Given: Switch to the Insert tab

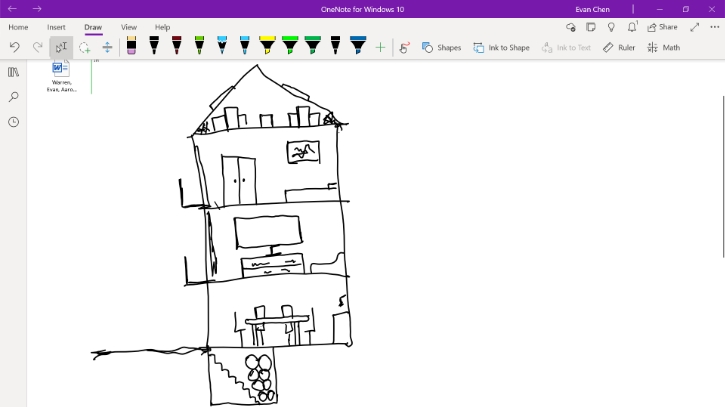Looking at the screenshot, I should pyautogui.click(x=56, y=27).
